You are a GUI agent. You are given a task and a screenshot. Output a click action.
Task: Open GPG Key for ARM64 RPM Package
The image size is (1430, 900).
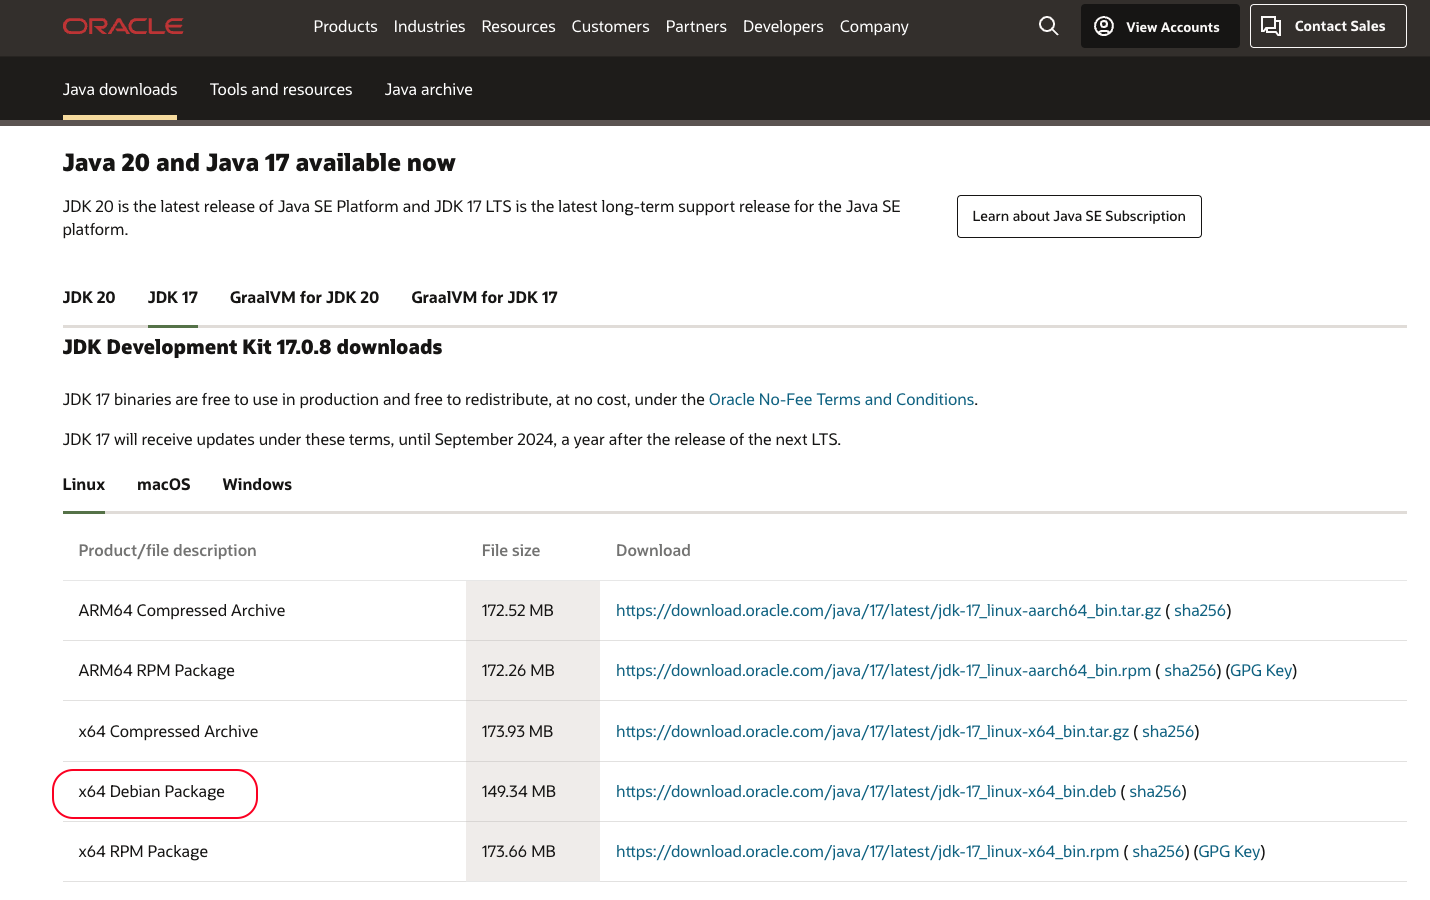(1261, 670)
